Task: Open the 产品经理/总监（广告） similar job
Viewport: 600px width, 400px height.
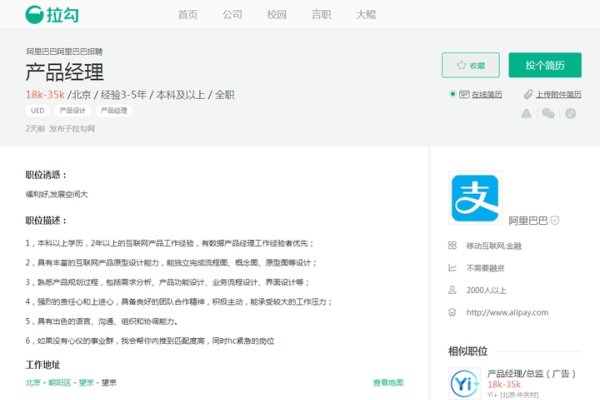Action: click(x=532, y=374)
